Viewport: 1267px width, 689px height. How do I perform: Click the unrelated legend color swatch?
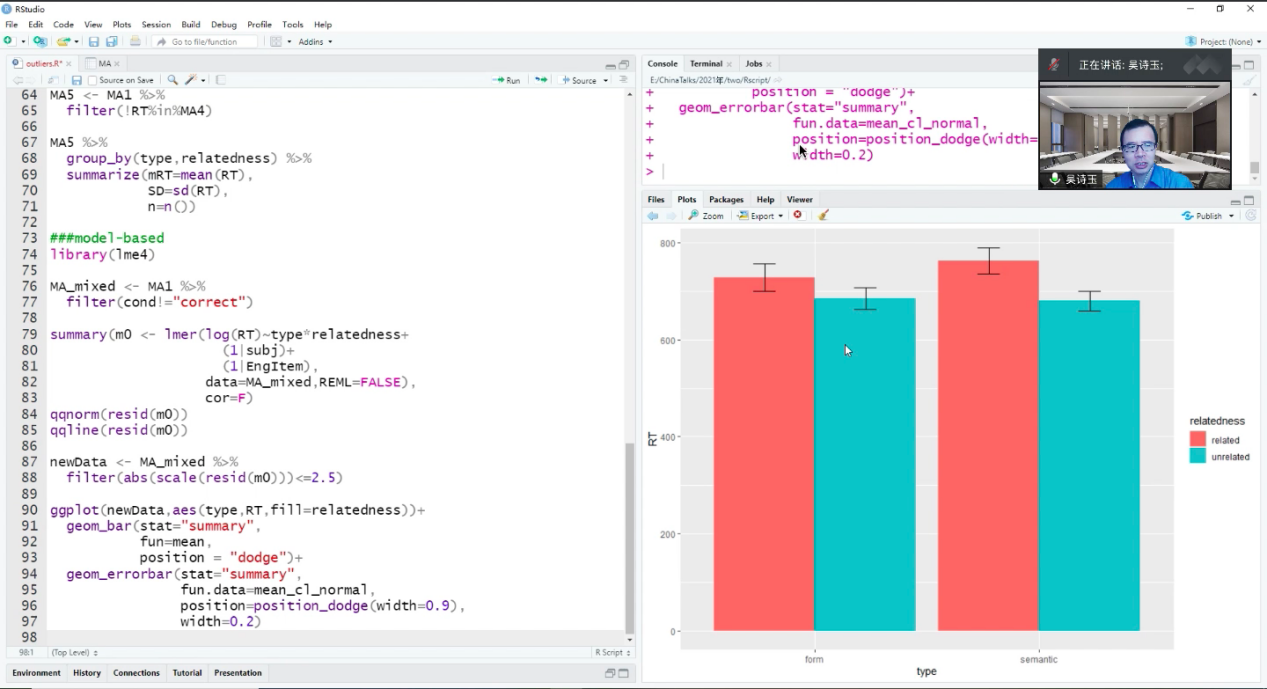click(x=1197, y=456)
